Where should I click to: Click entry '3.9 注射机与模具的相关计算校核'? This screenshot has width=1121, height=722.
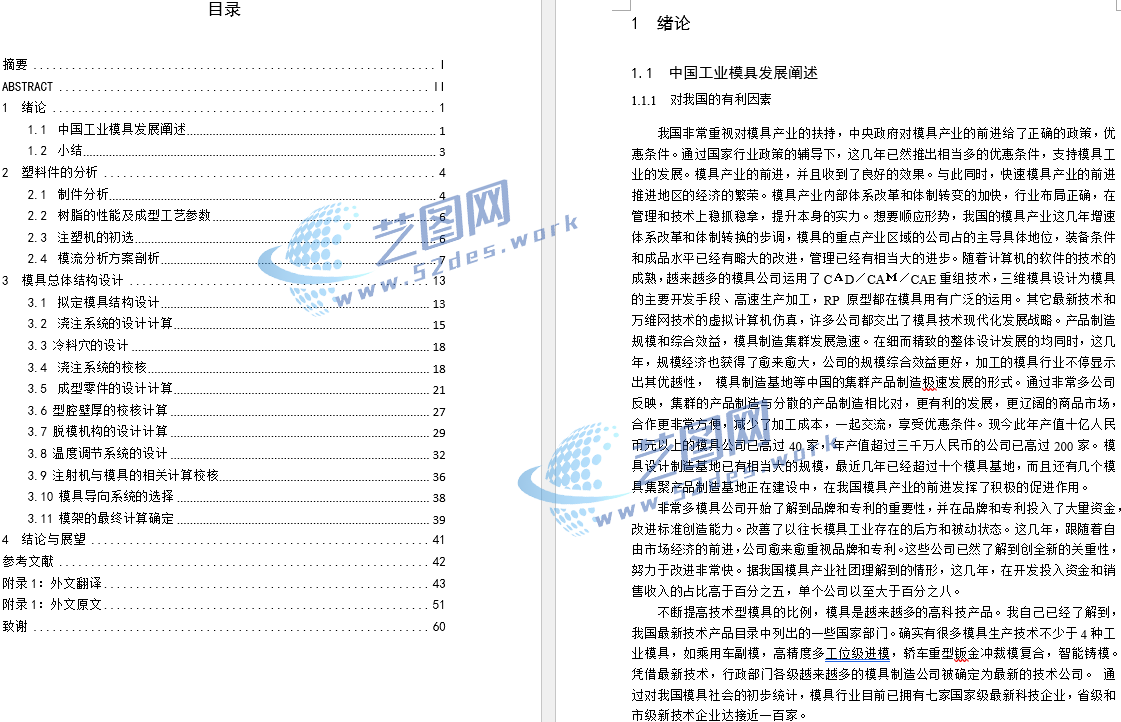click(237, 476)
